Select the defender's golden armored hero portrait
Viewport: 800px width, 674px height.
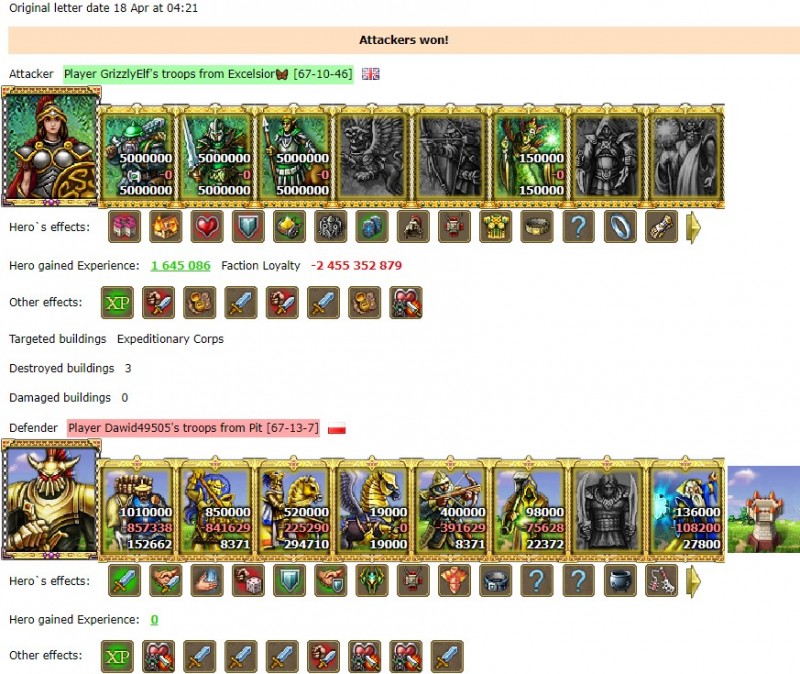pyautogui.click(x=51, y=501)
